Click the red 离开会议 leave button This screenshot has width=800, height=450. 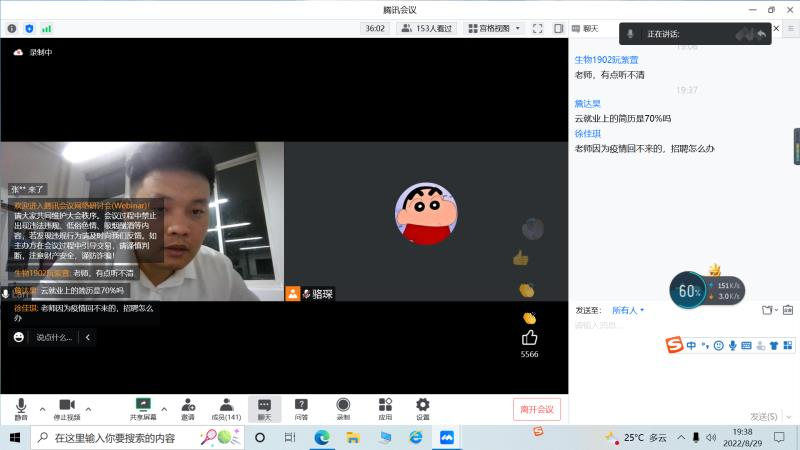[x=538, y=409]
